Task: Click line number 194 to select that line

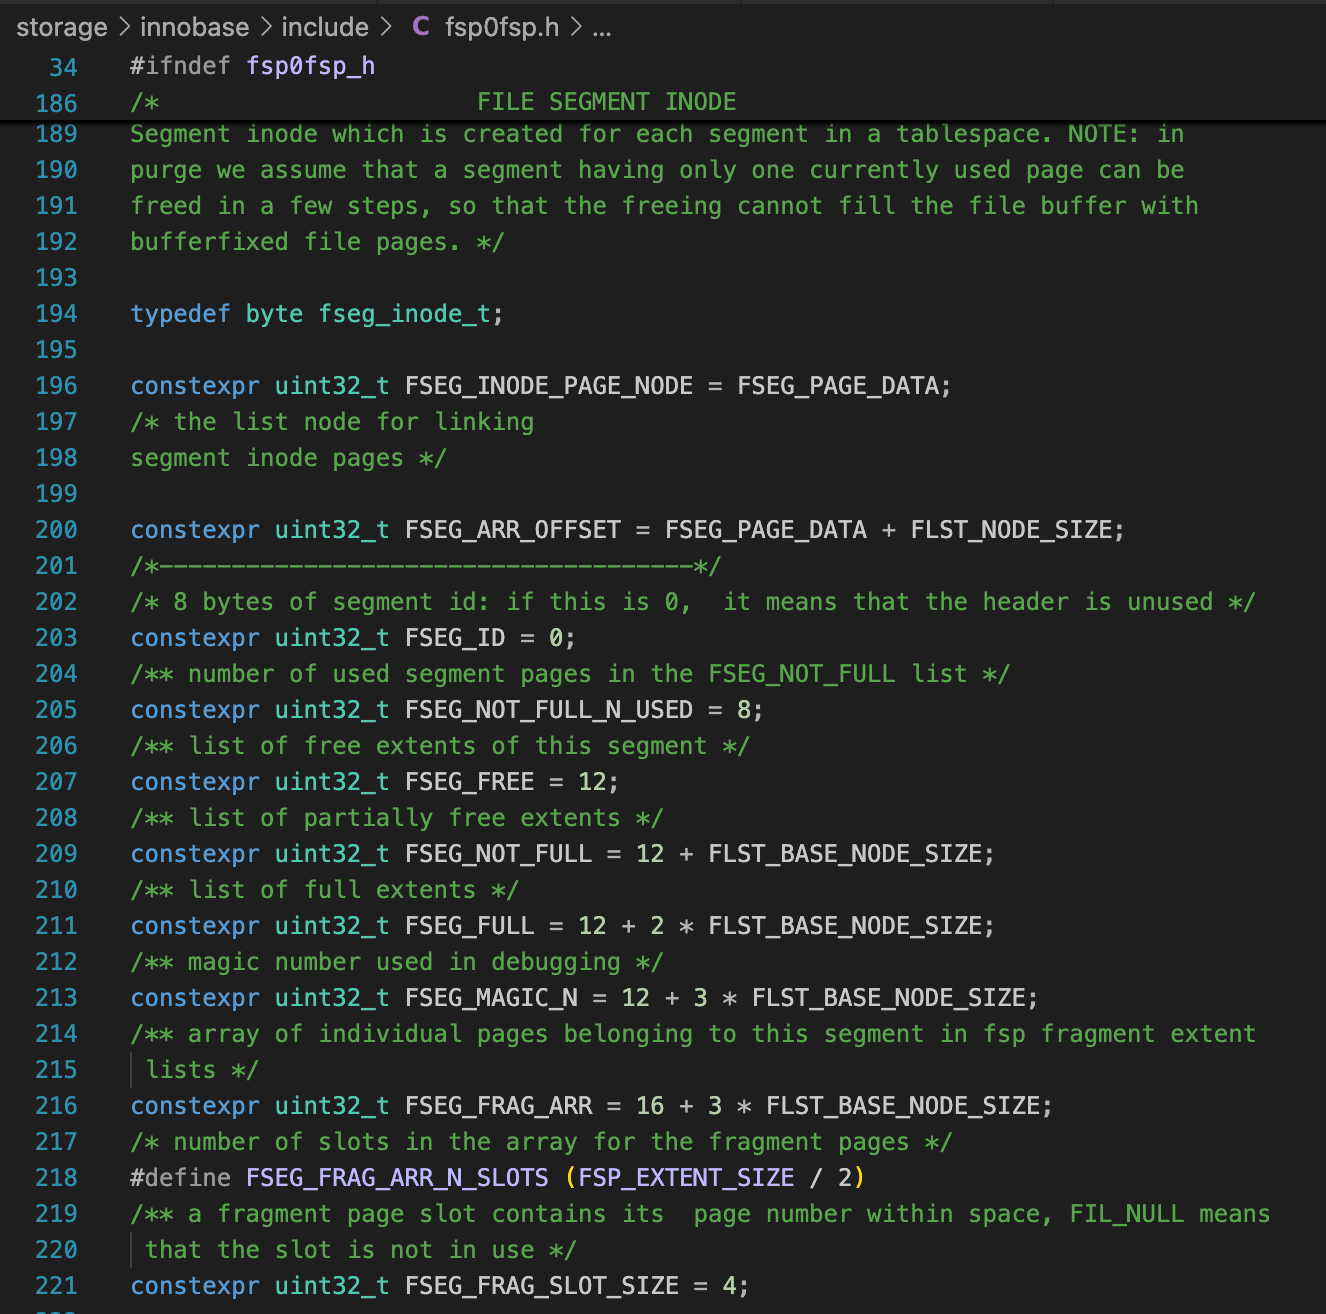Action: click(56, 313)
